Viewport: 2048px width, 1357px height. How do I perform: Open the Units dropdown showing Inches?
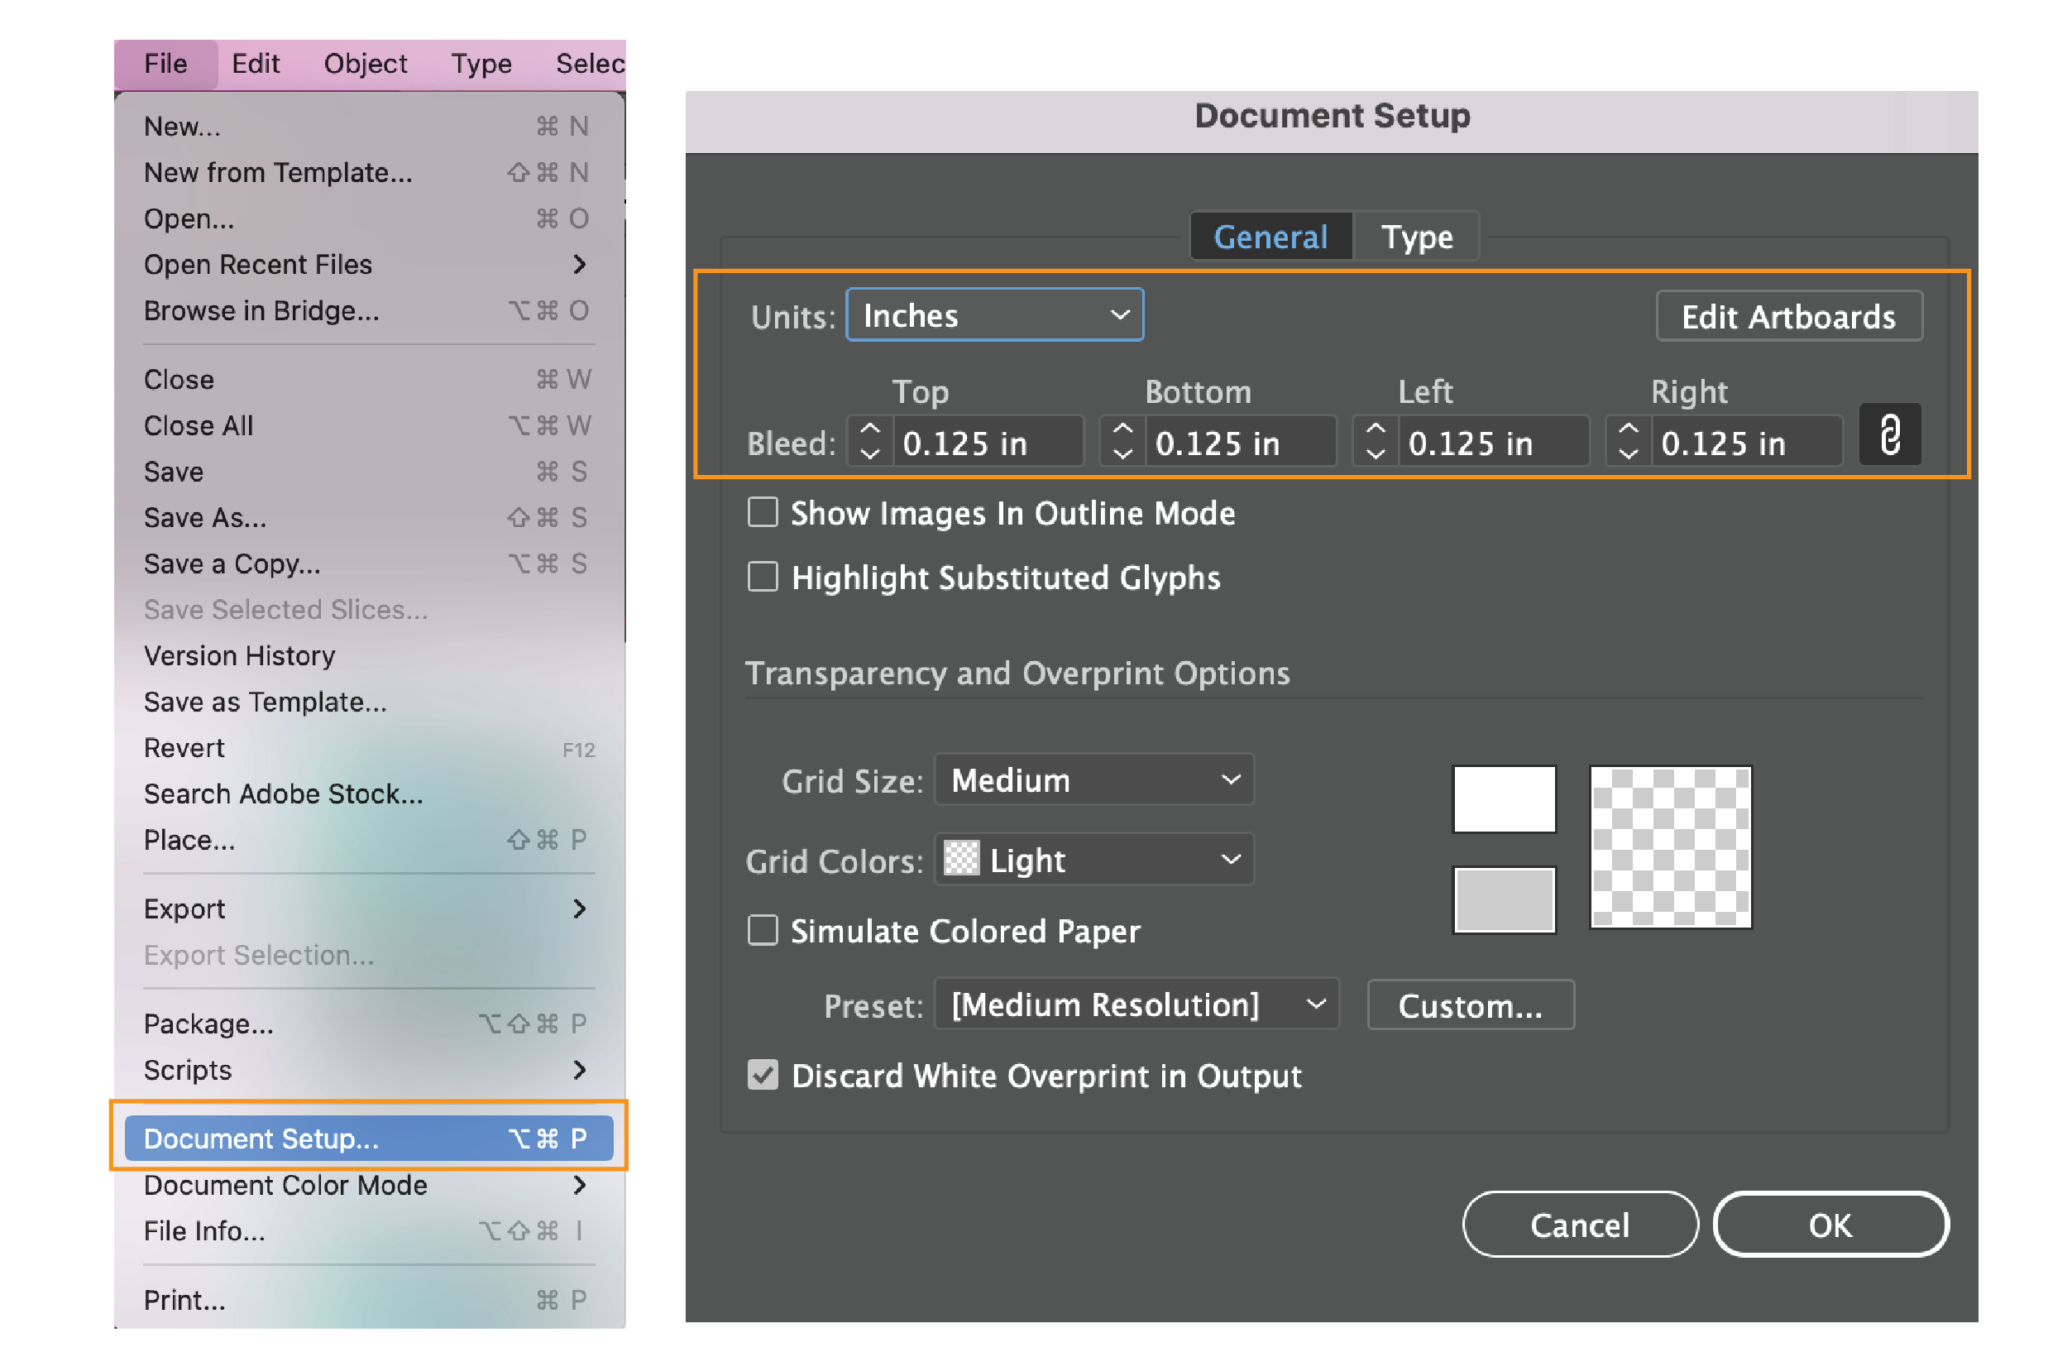point(994,315)
